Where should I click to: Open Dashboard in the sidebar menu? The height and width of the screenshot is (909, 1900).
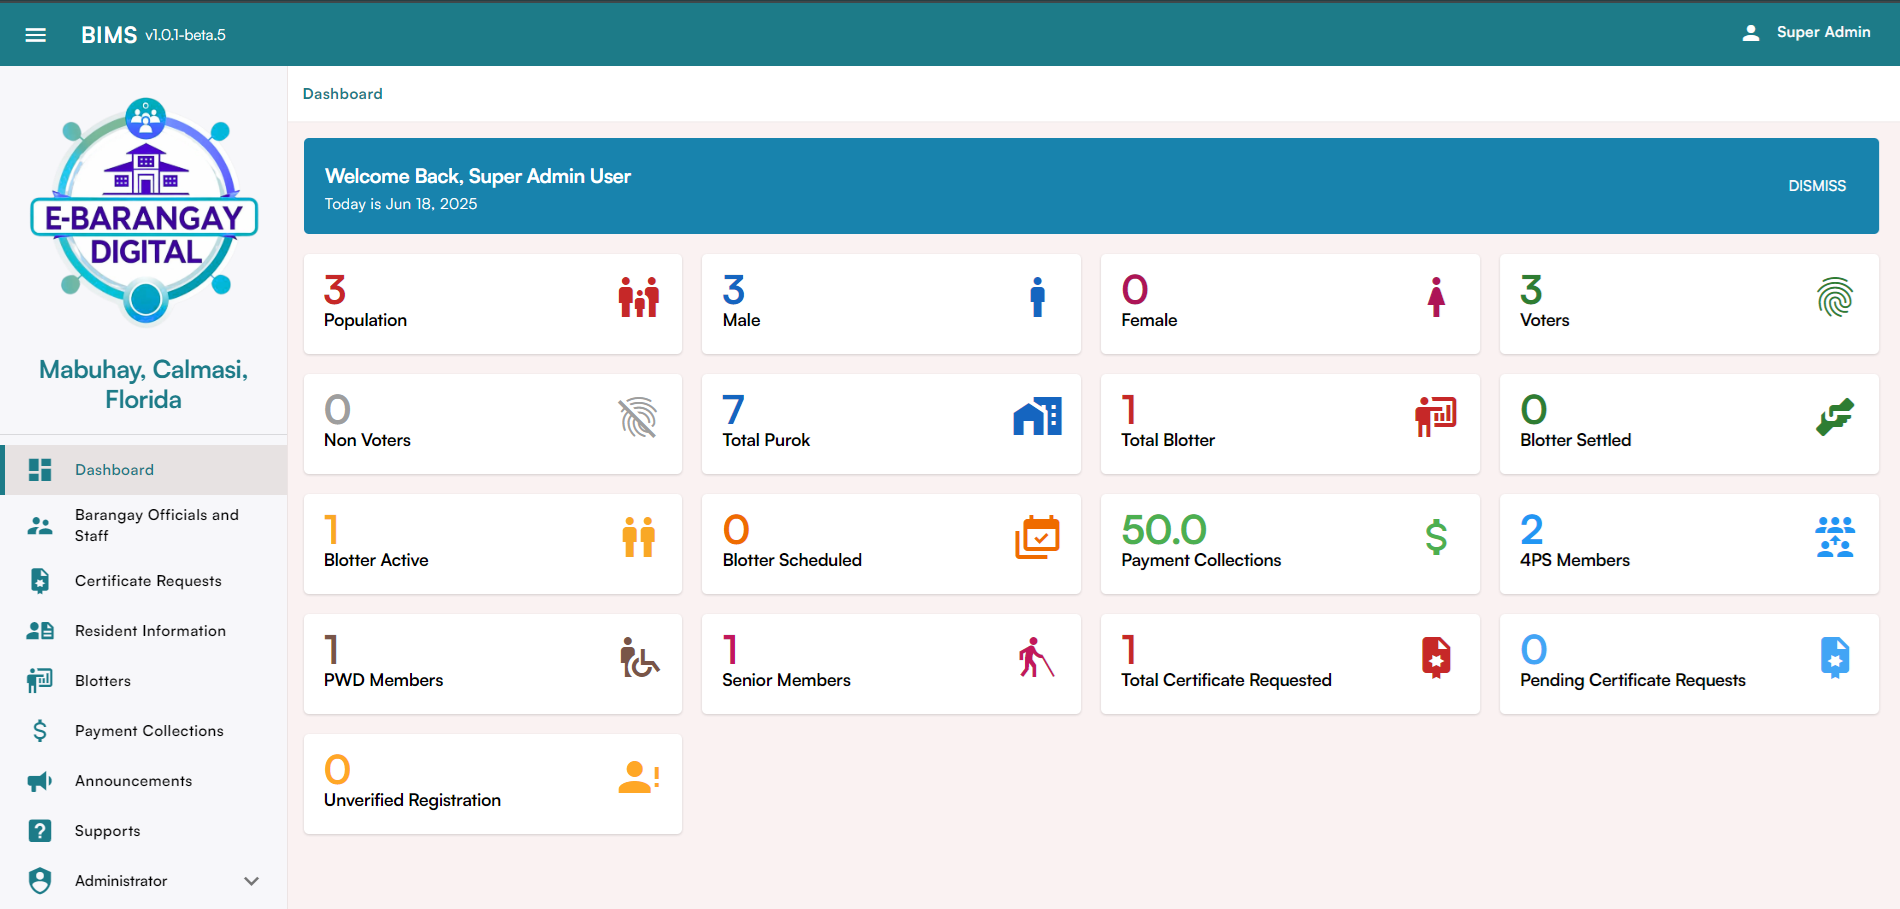click(145, 470)
